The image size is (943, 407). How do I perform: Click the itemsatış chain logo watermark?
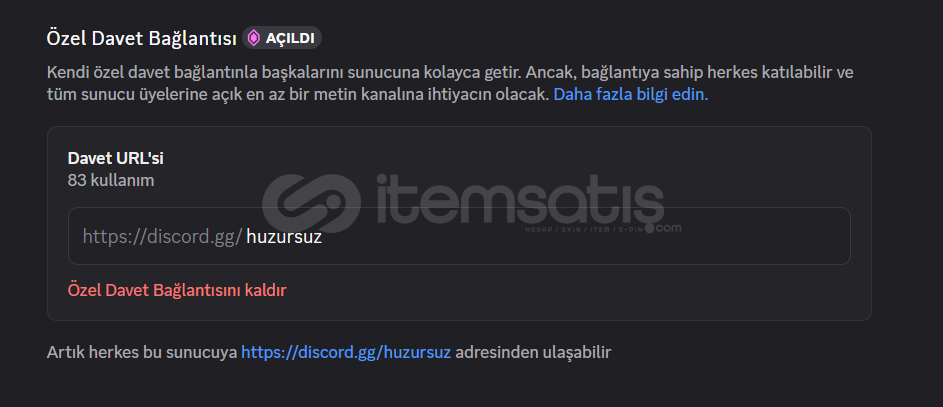coord(312,203)
